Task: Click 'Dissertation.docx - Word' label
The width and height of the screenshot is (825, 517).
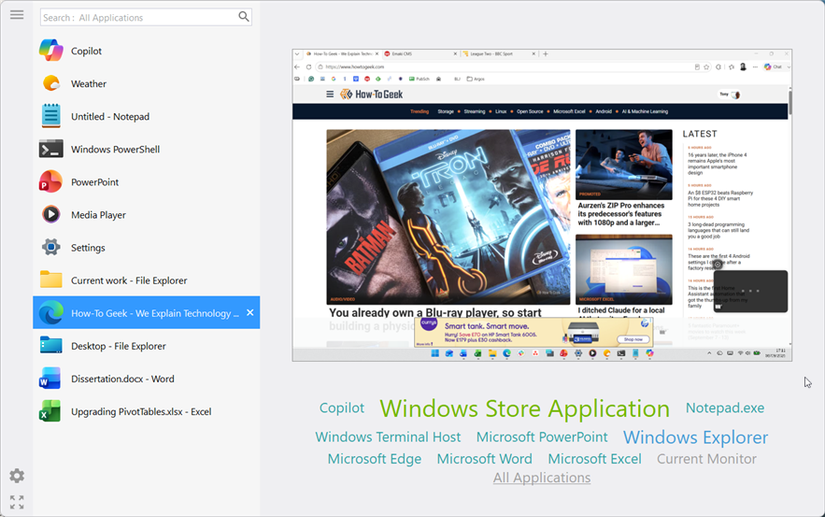Action: [x=123, y=379]
